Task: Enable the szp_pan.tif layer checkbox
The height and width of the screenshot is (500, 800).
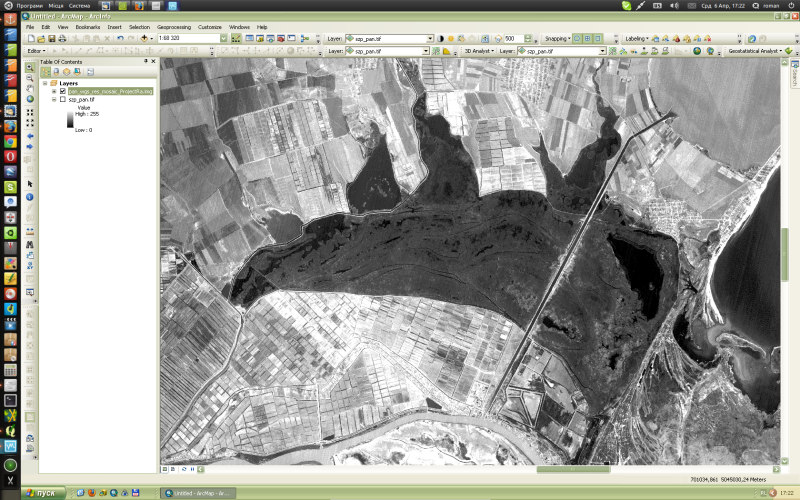Action: point(62,100)
